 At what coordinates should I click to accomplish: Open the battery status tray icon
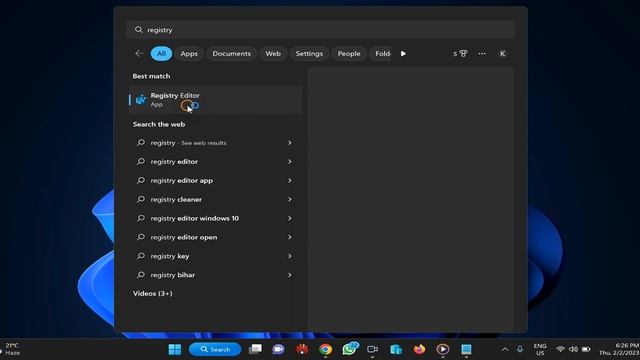coord(586,349)
